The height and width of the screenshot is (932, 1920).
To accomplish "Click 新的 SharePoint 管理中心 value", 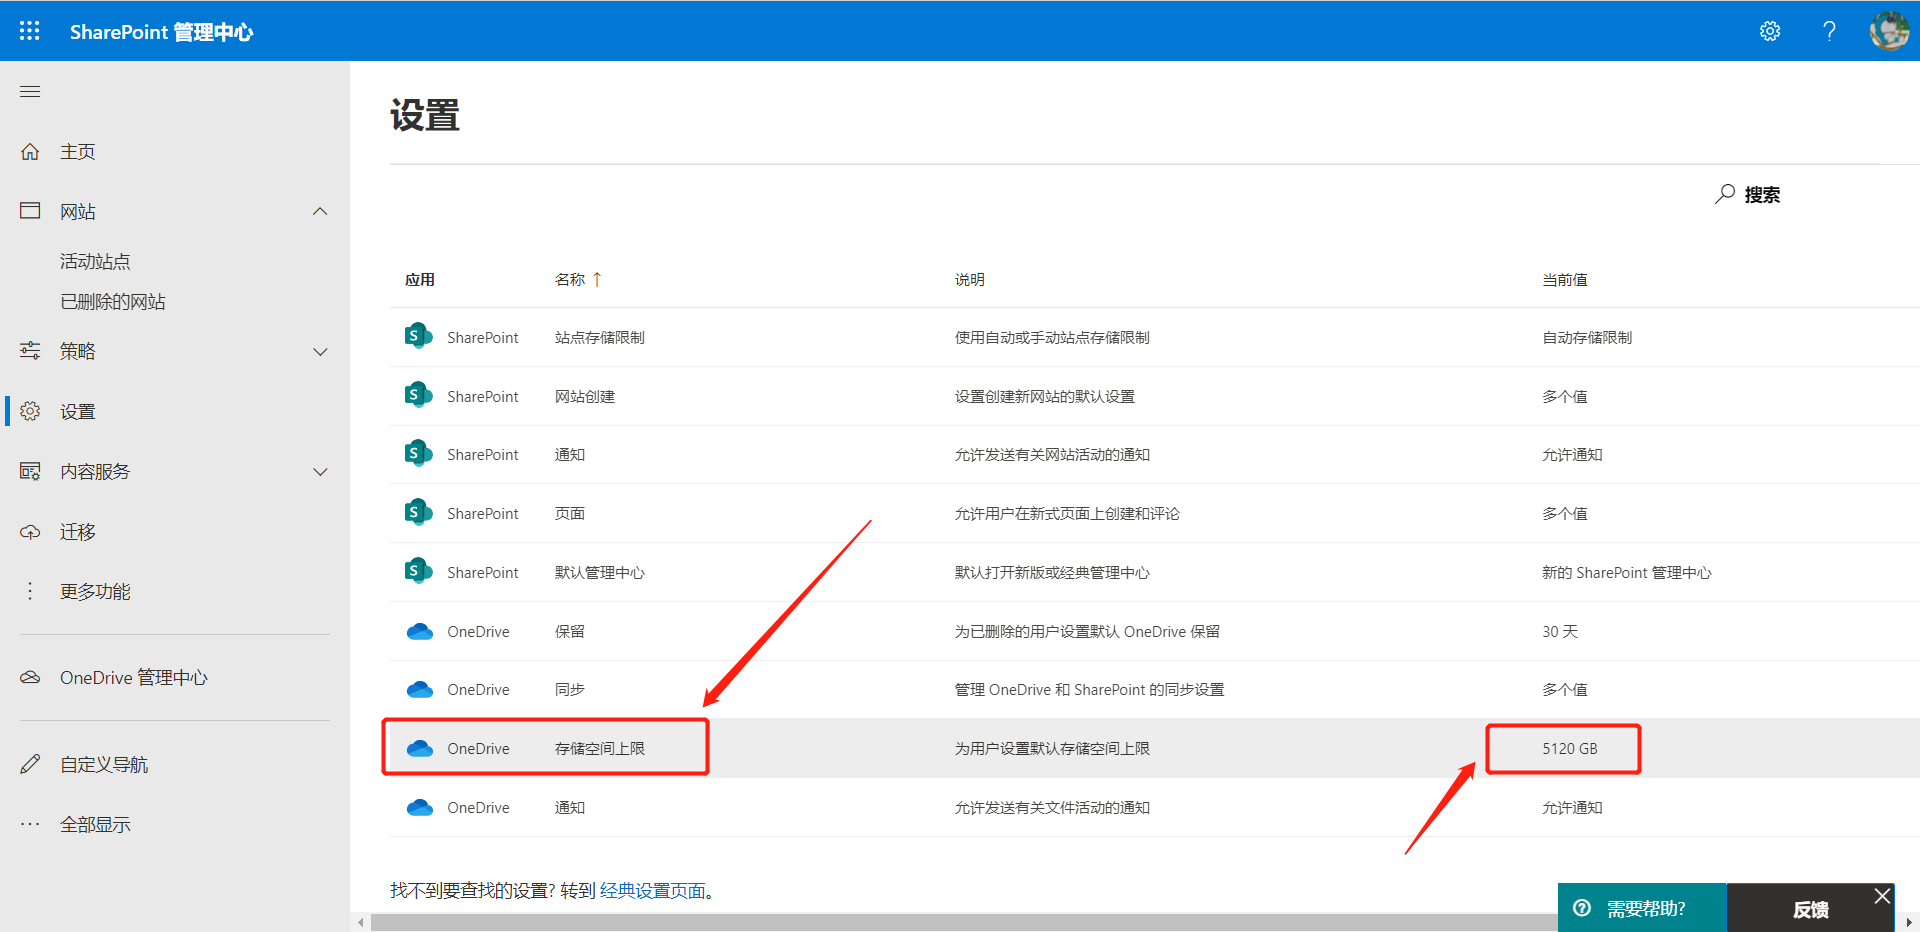I will coord(1626,573).
